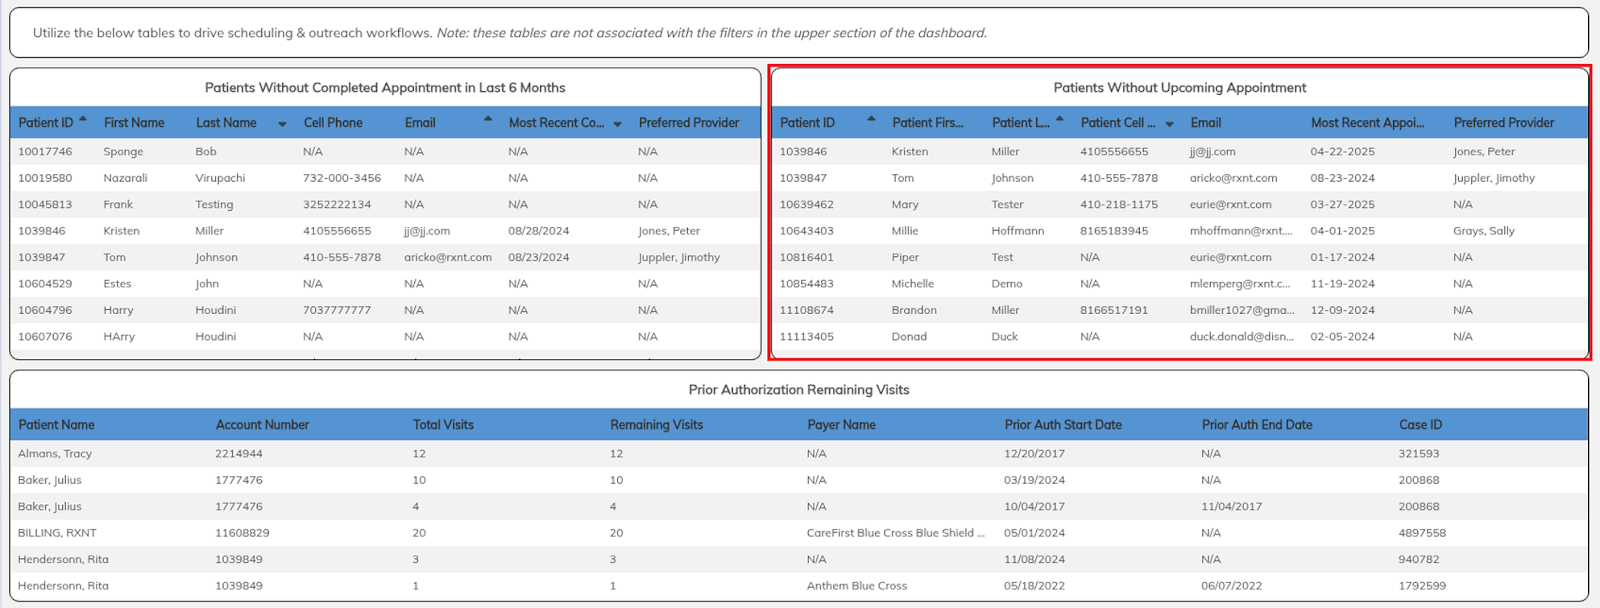Click 'Grays, Sally' provider cell
This screenshot has height=608, width=1600.
pos(1484,231)
